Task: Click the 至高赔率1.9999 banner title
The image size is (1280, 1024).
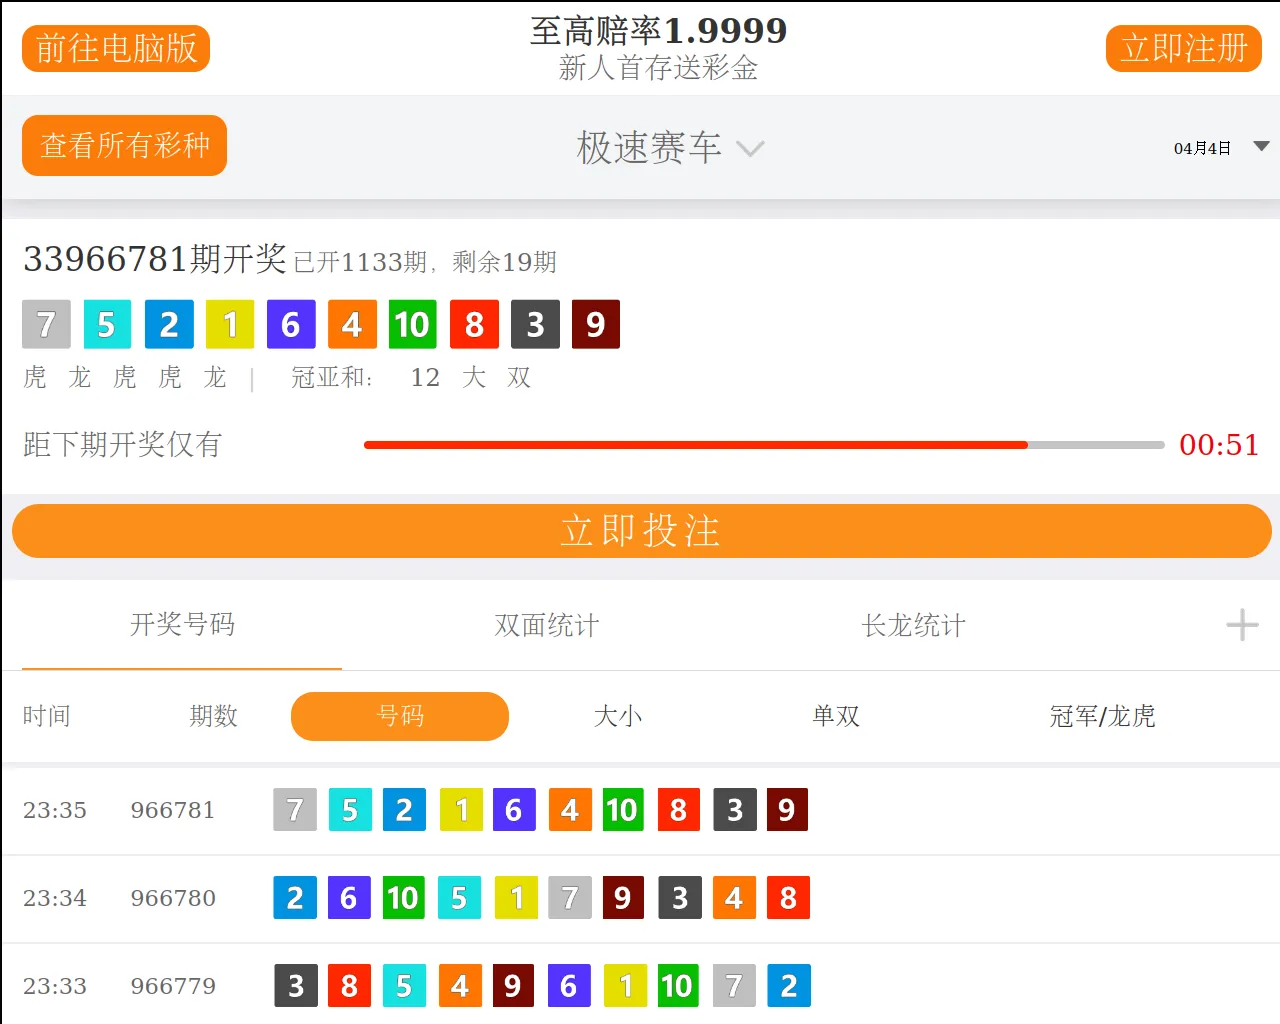Action: click(658, 31)
